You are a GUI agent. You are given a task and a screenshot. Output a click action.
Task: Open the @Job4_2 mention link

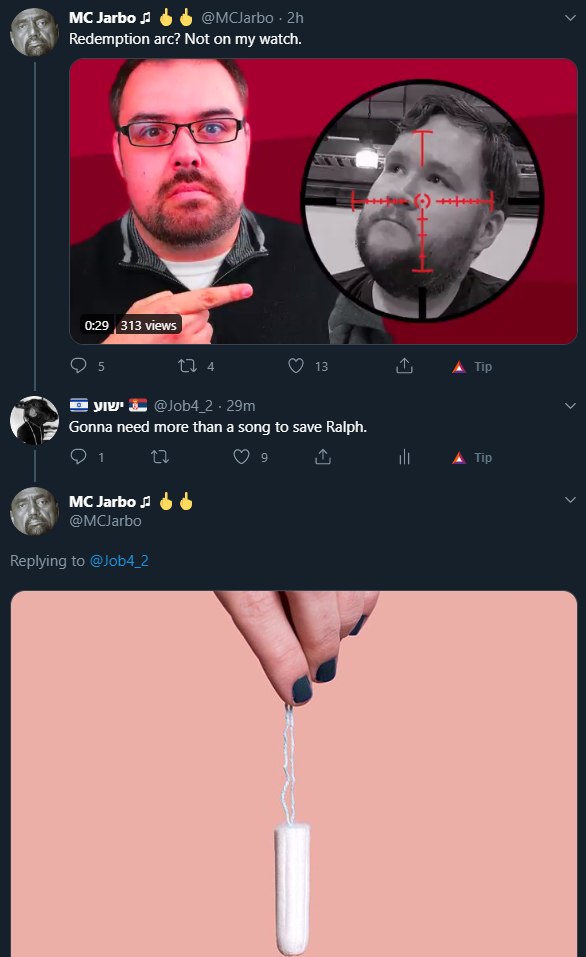(x=119, y=560)
